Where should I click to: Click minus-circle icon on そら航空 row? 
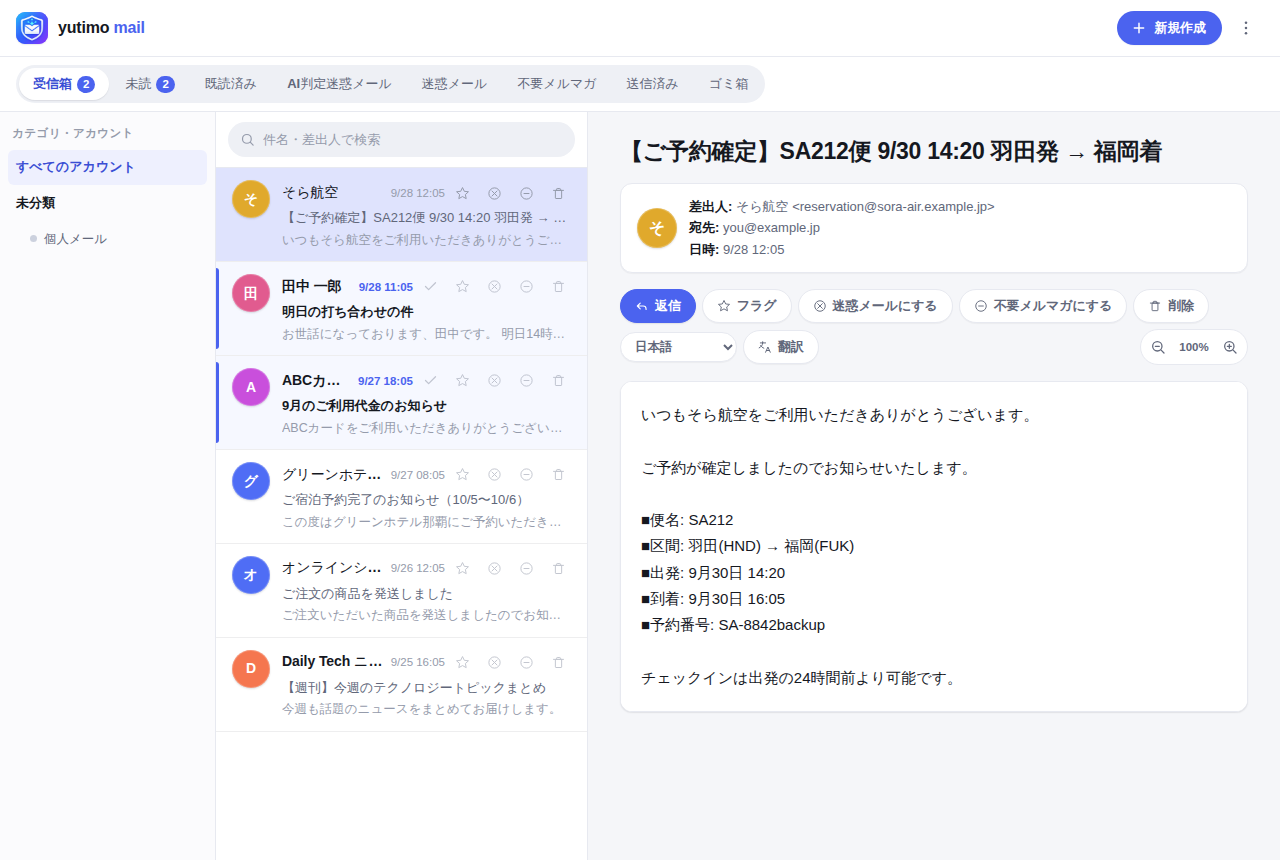tap(526, 193)
